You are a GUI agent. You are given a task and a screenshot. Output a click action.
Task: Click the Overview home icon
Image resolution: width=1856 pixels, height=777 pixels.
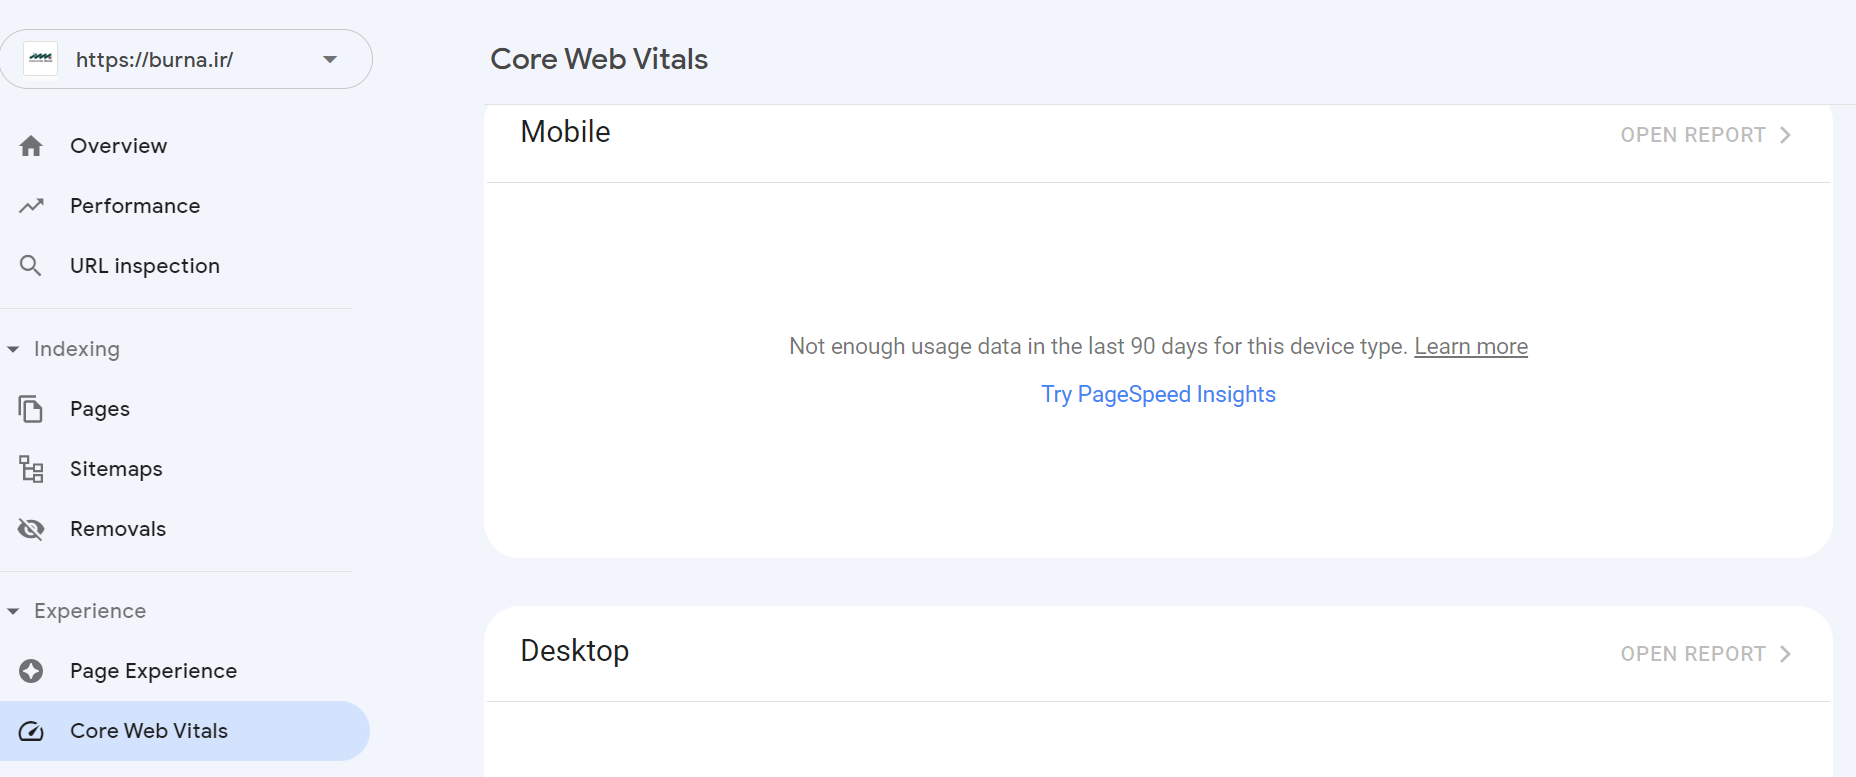[31, 146]
